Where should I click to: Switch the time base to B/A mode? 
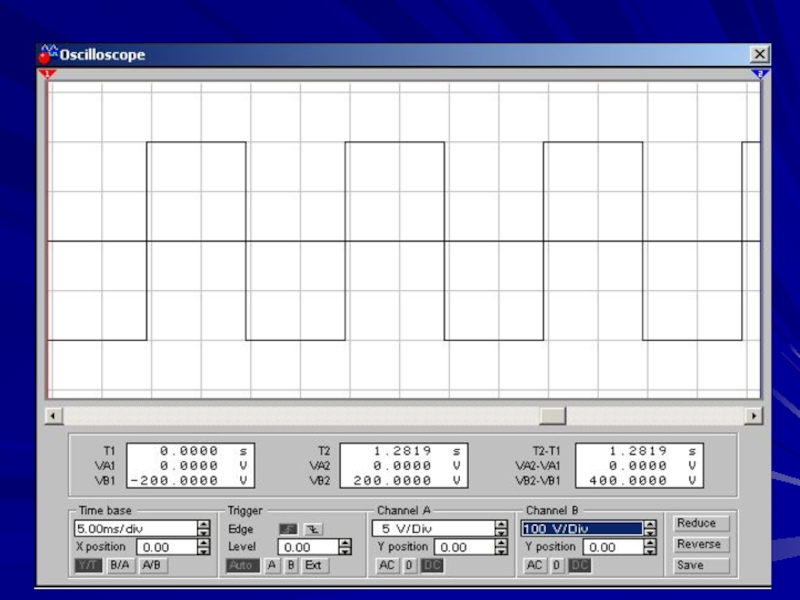pos(120,565)
